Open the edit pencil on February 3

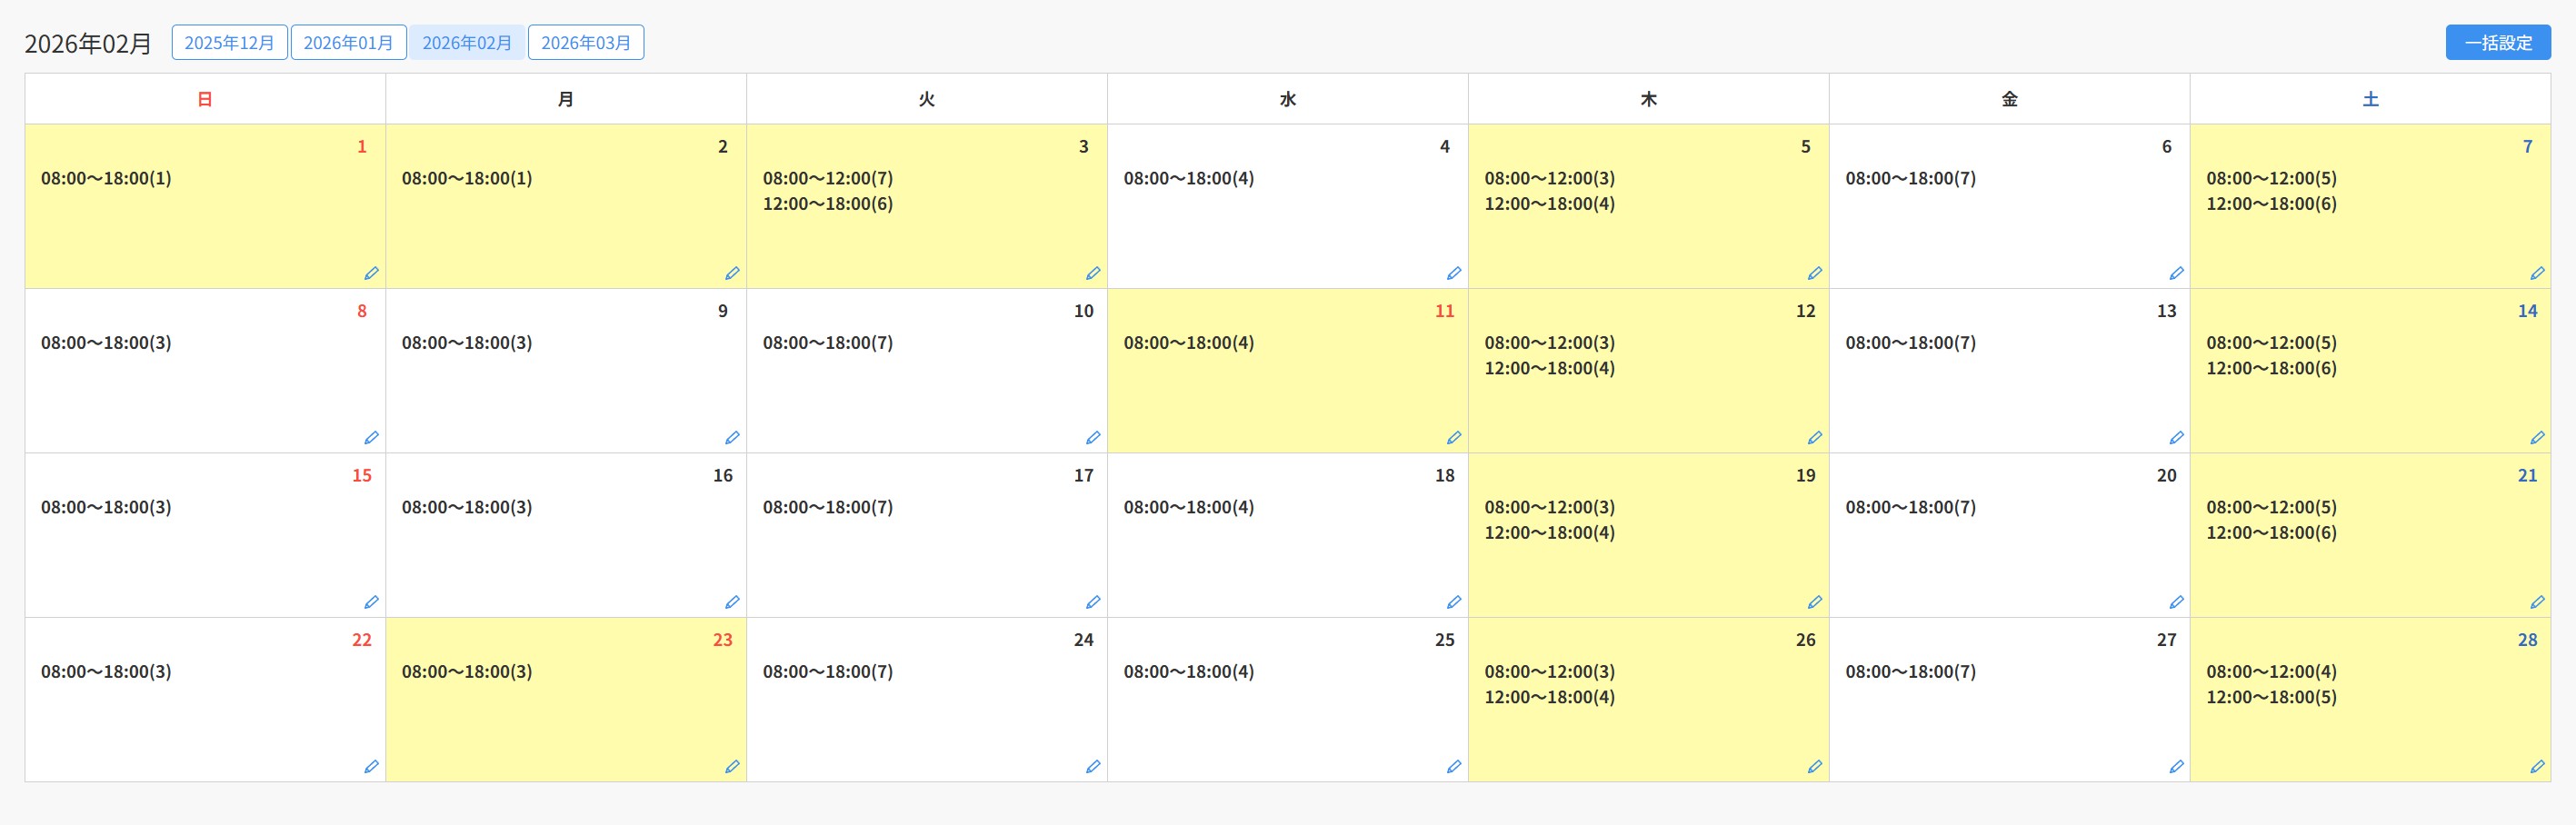(x=1093, y=273)
